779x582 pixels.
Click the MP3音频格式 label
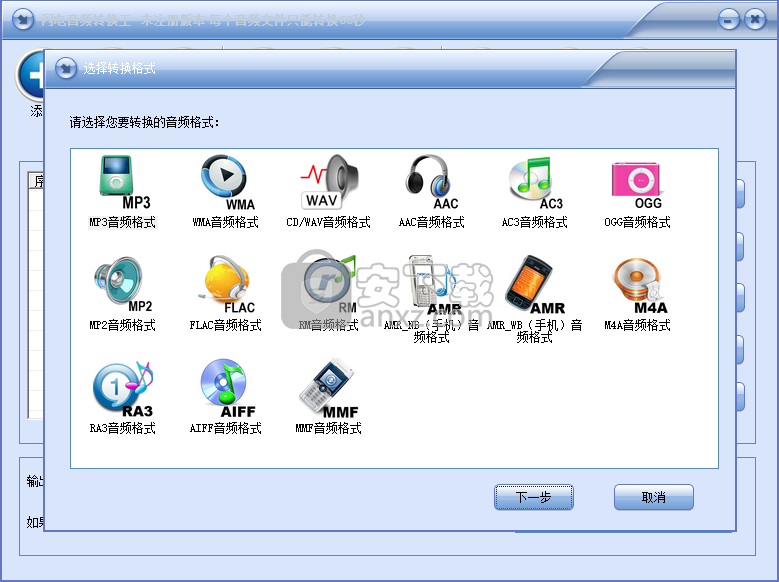(123, 222)
